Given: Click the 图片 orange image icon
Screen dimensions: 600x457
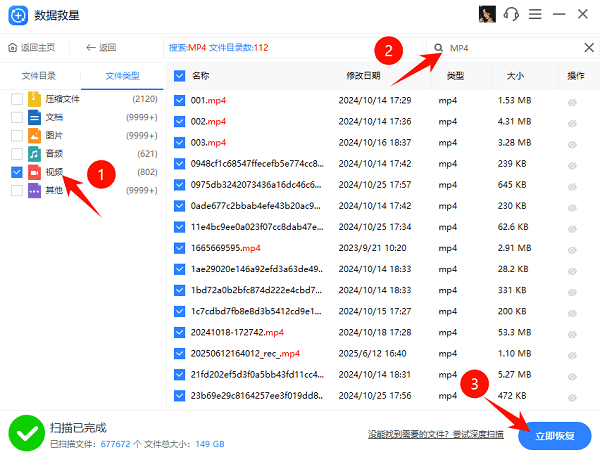Looking at the screenshot, I should point(34,135).
